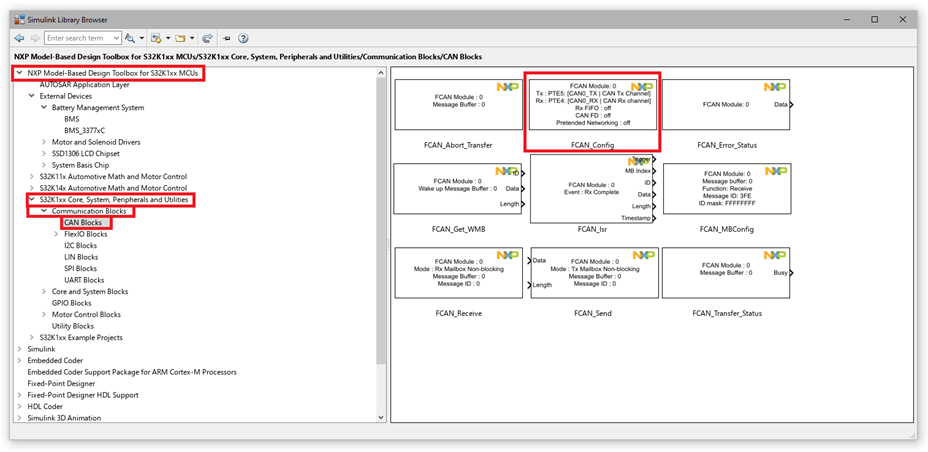This screenshot has height=452, width=928.
Task: Expand SSD1306 LCD Chipset node
Action: (44, 154)
